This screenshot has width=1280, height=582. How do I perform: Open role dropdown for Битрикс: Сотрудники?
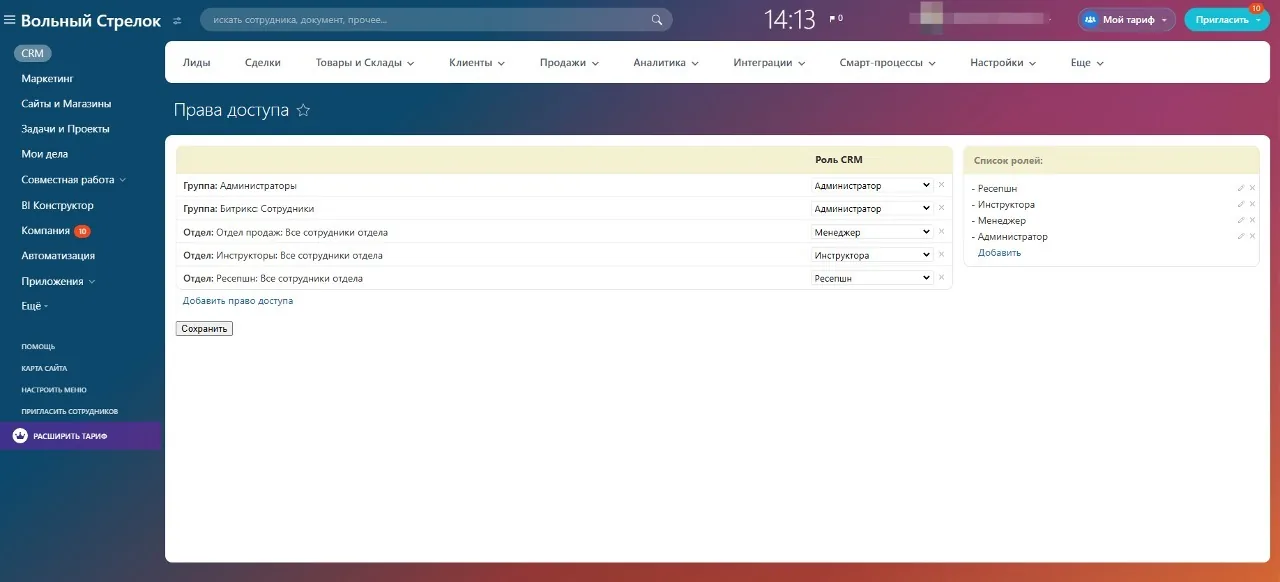871,208
